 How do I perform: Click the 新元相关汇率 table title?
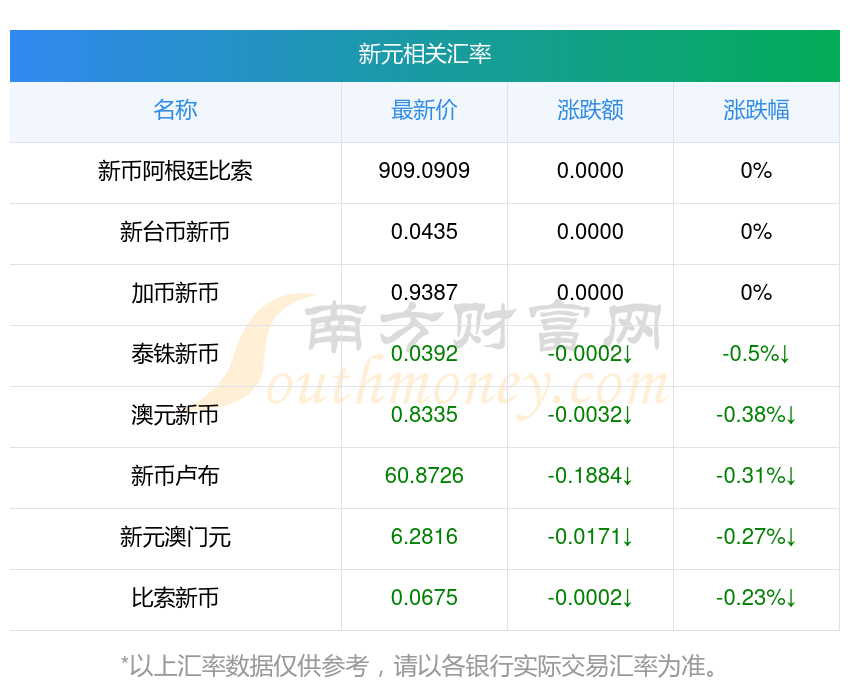(x=424, y=54)
